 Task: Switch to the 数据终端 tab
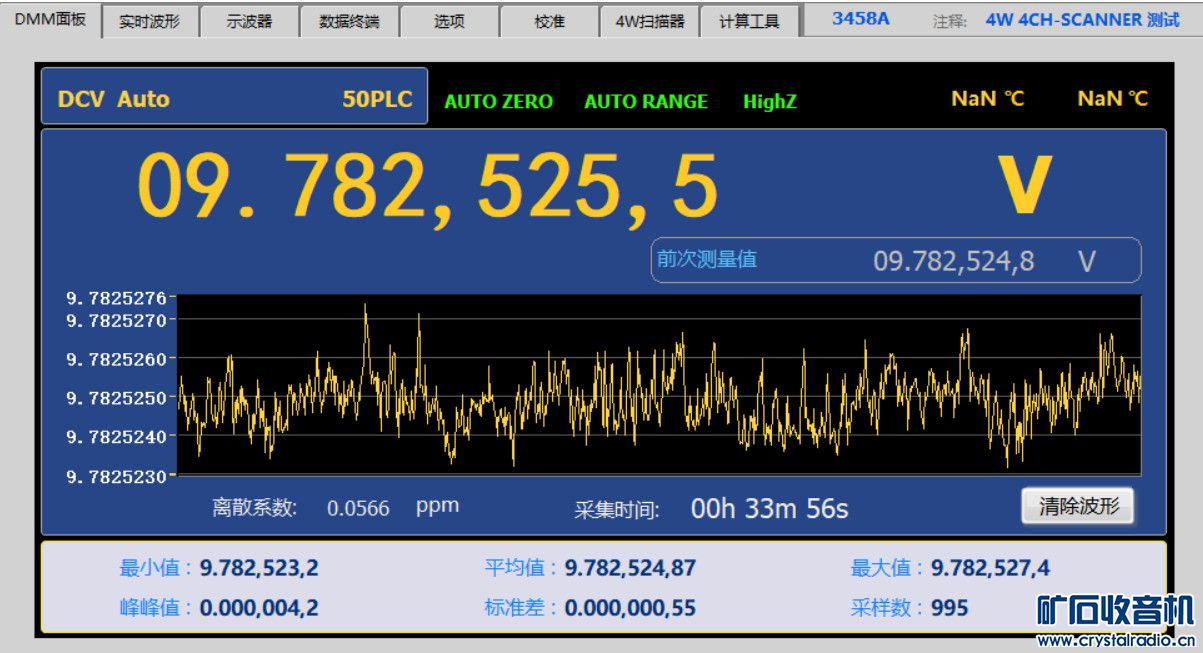349,21
